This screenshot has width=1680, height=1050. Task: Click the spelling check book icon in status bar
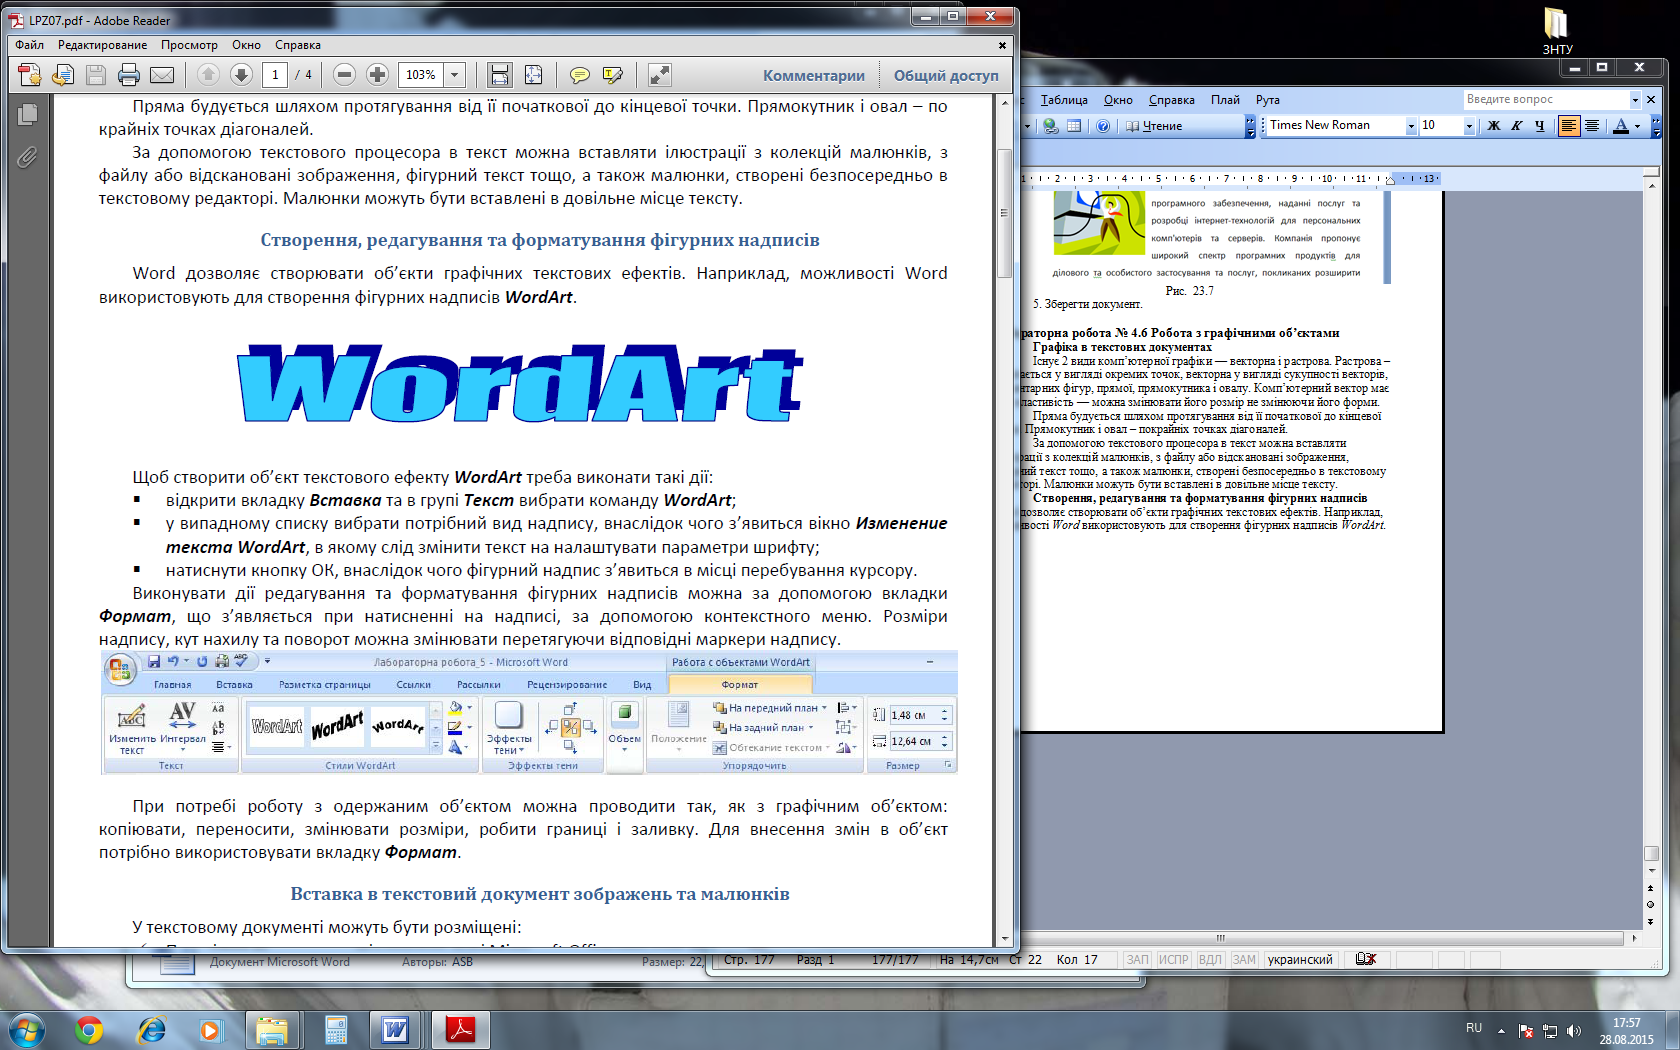click(x=1366, y=959)
